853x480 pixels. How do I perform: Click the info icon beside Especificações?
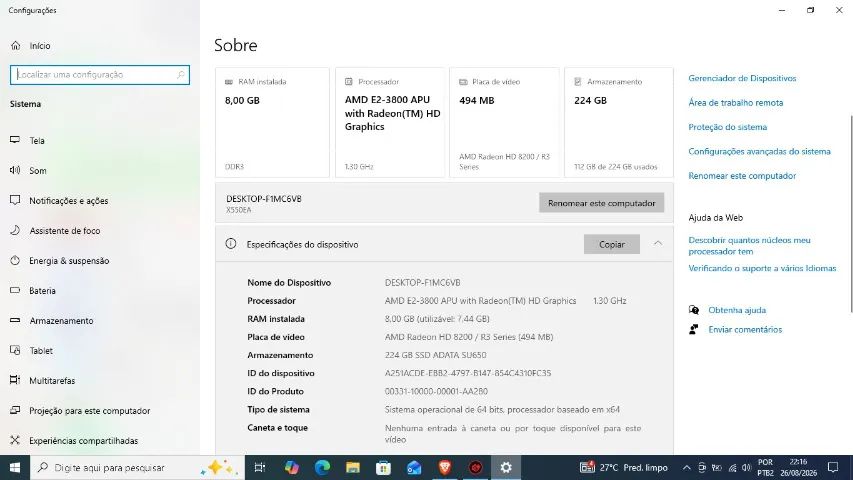coord(231,244)
